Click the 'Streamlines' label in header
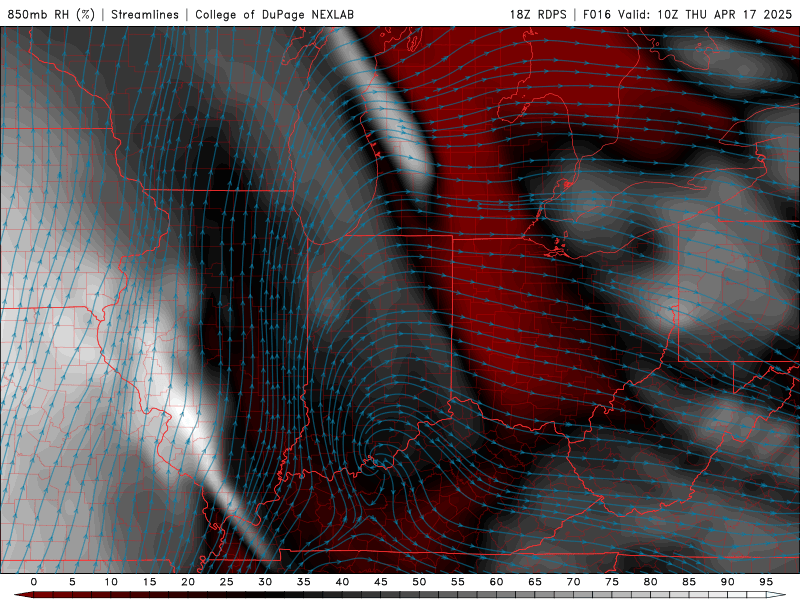The image size is (800, 600). click(x=145, y=14)
